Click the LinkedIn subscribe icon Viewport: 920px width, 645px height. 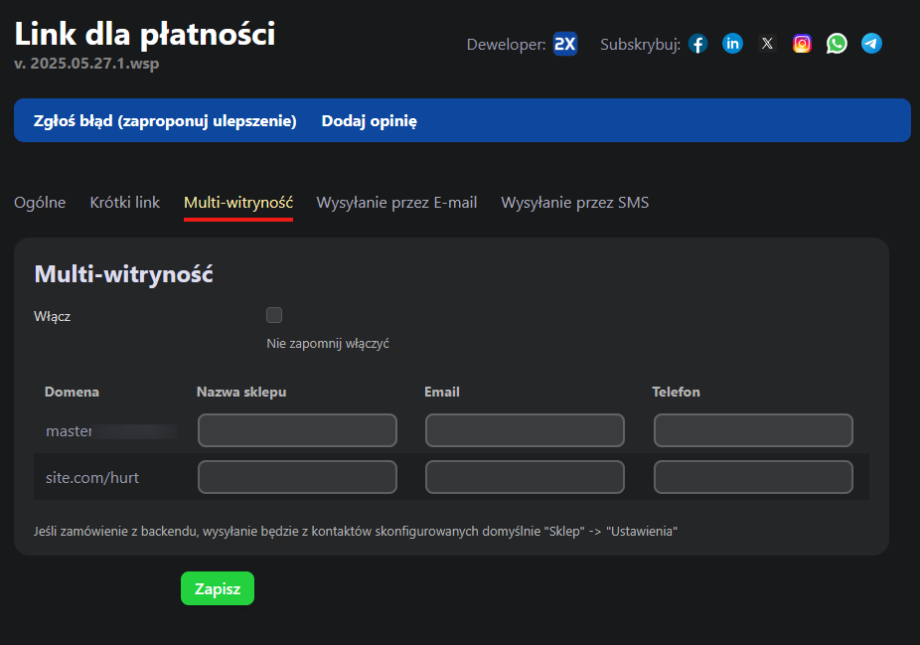coord(733,44)
